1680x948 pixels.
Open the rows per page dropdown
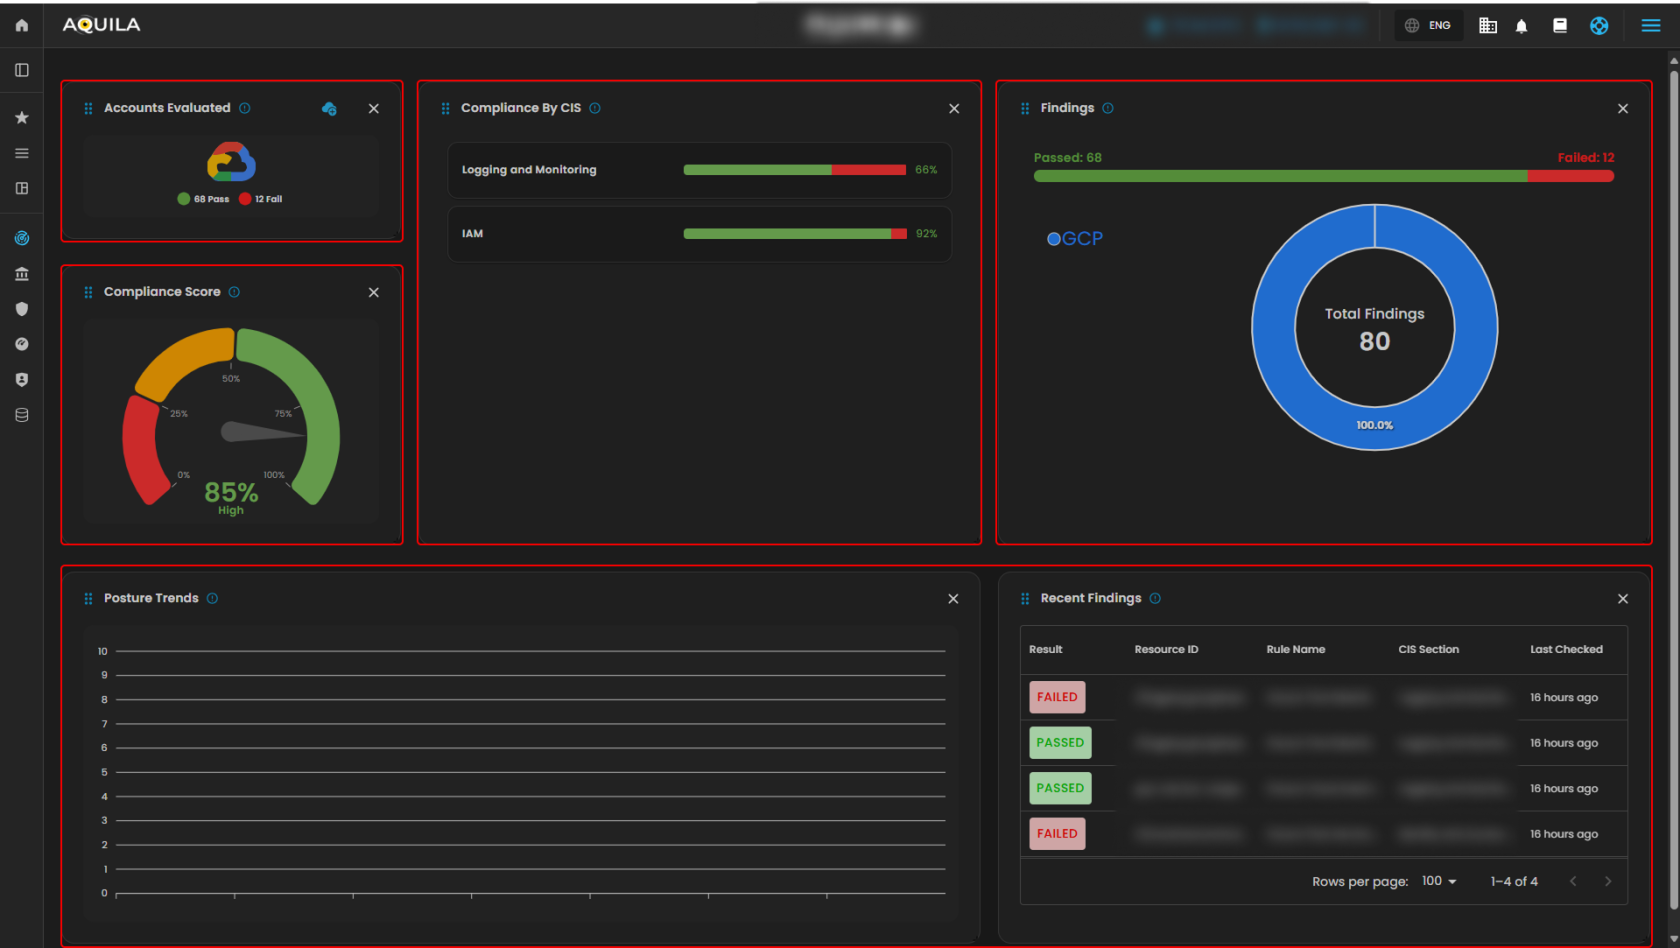click(1439, 881)
